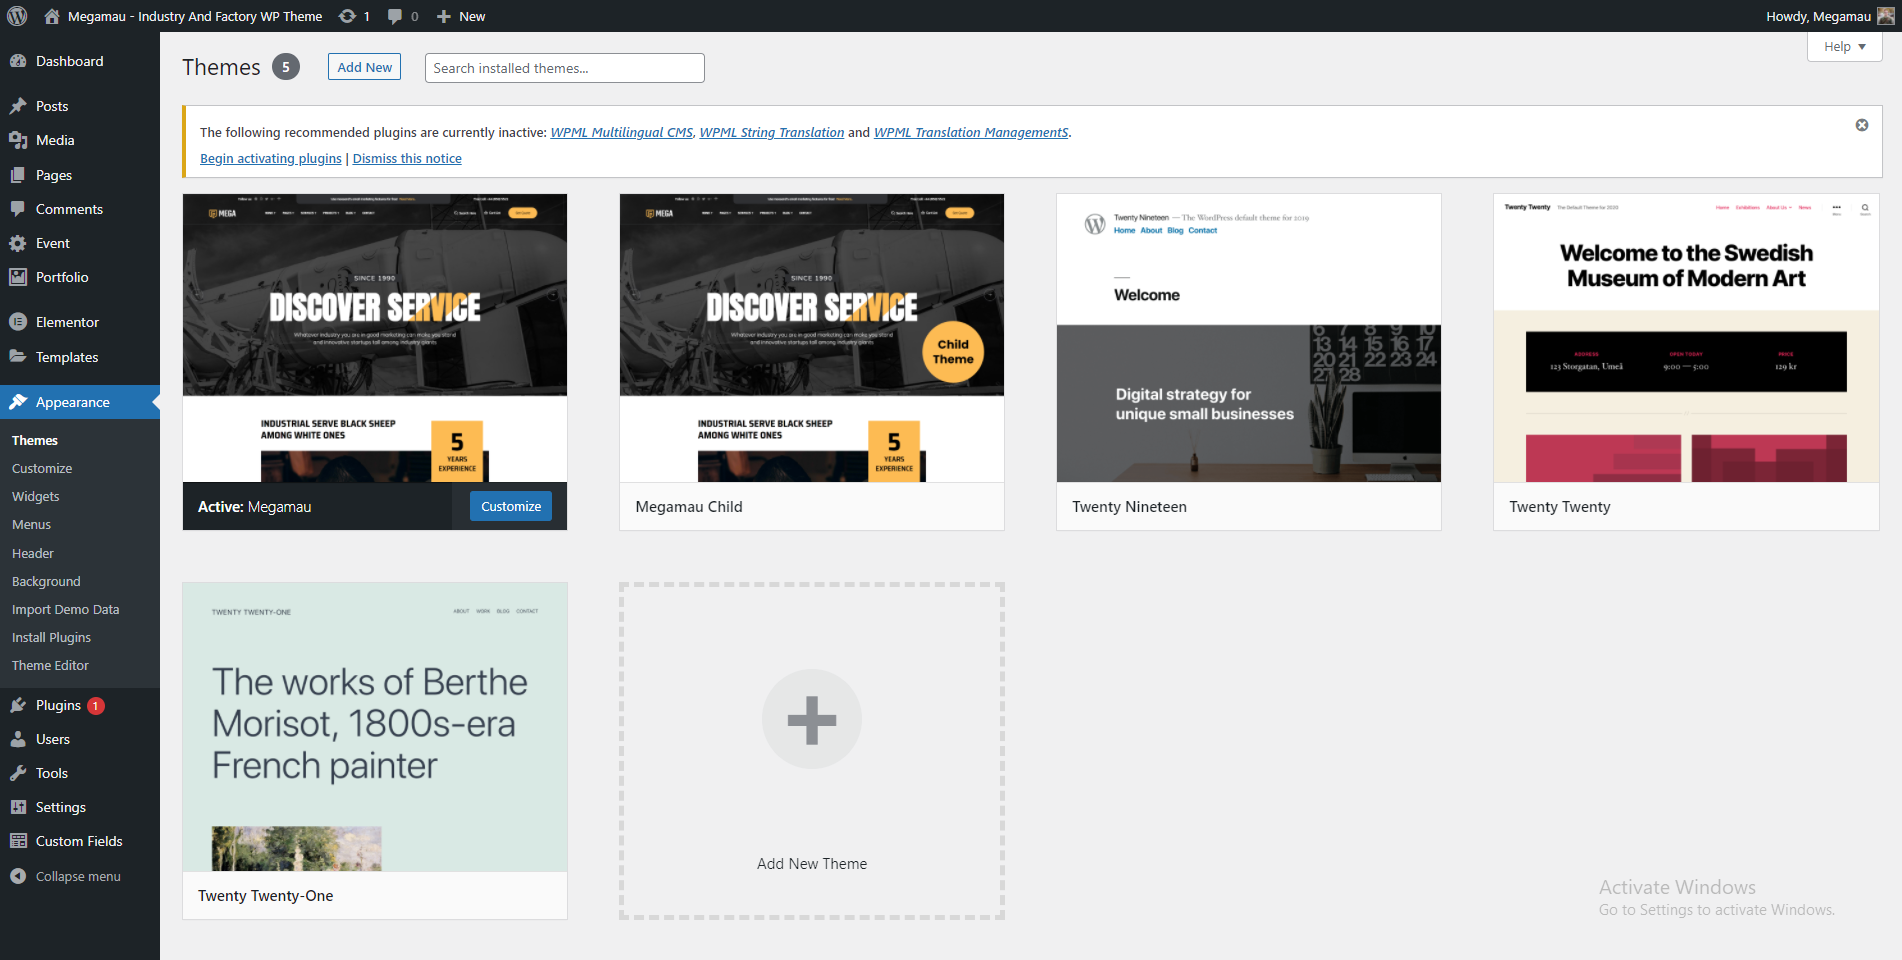
Task: Open comments bubble icon in admin bar
Action: (x=395, y=16)
